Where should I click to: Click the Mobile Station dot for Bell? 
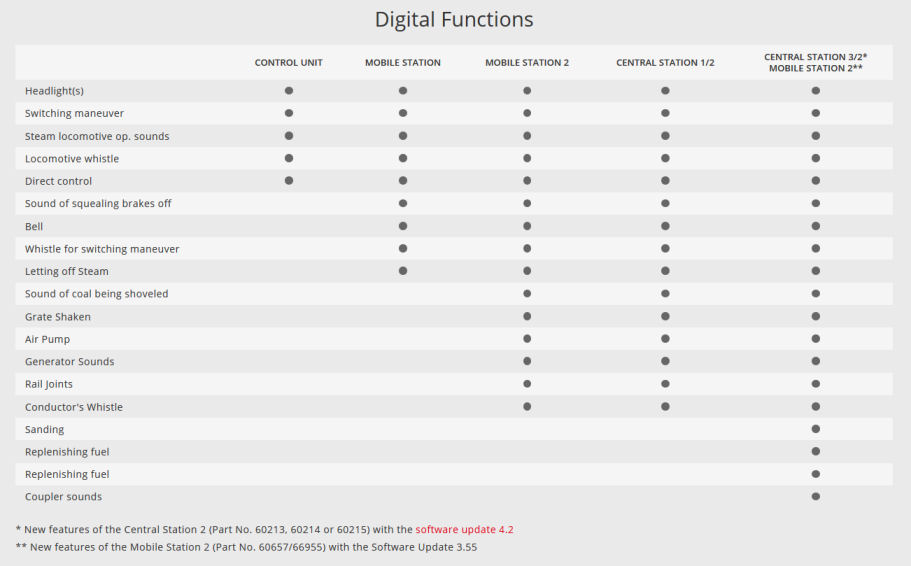coord(403,226)
